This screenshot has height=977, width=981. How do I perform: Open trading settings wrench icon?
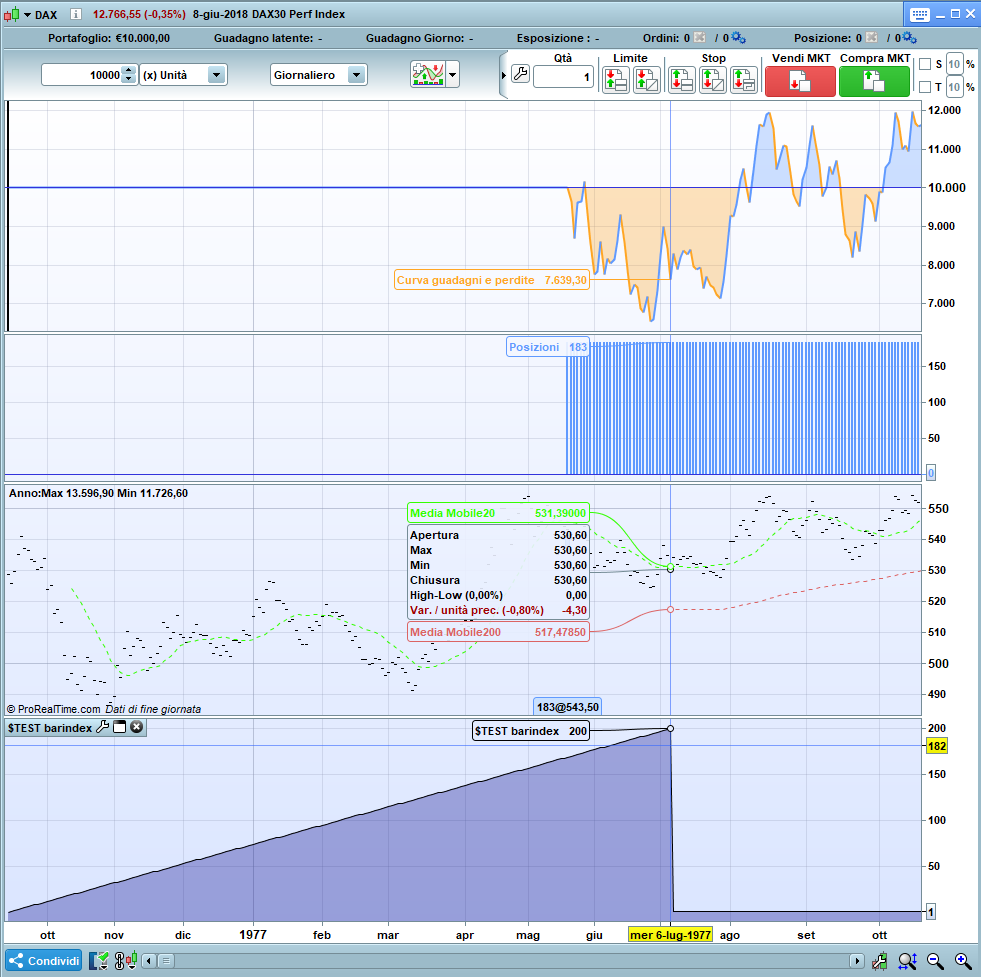[x=520, y=74]
